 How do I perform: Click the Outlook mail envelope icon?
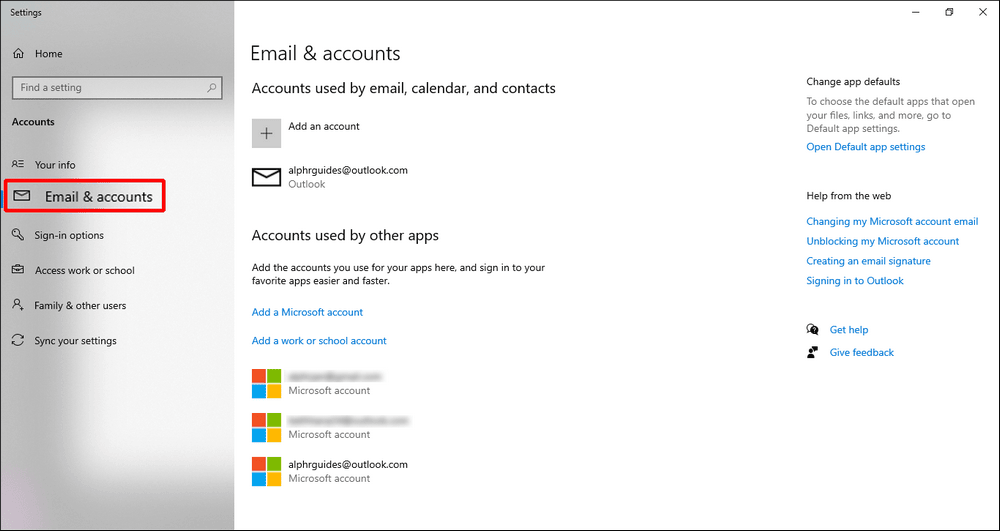pos(267,177)
